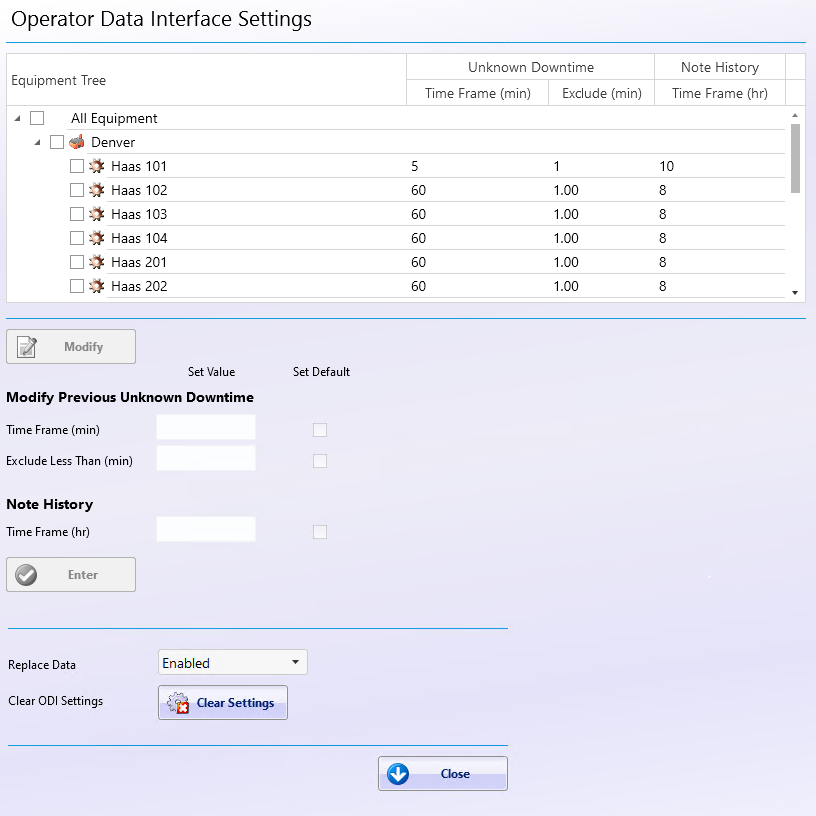Click the checkmark icon on Enter button

[x=26, y=575]
